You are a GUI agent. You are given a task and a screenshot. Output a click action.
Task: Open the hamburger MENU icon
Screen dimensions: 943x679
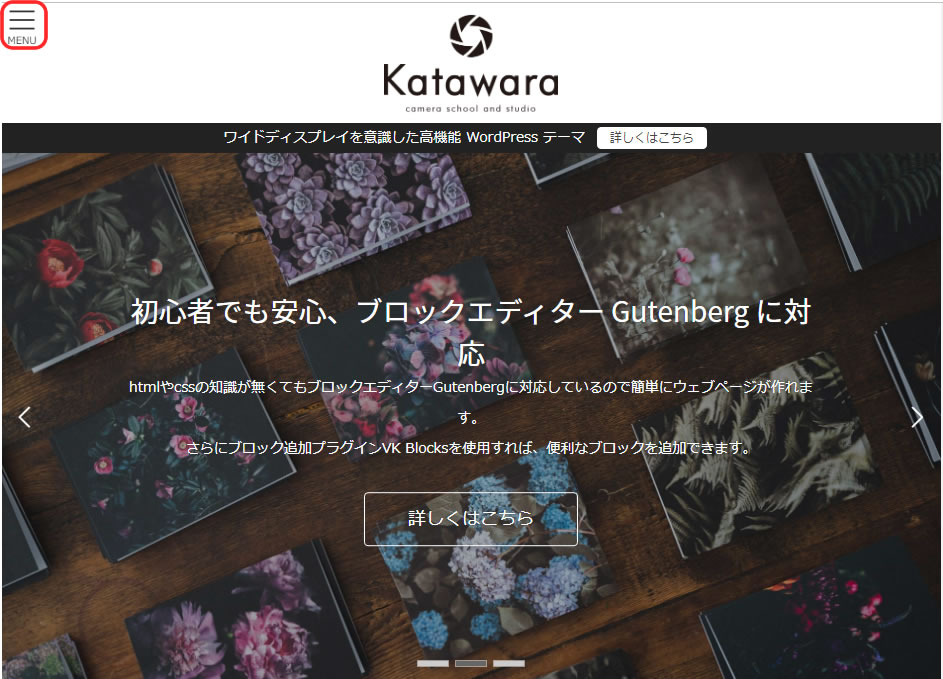(22, 25)
